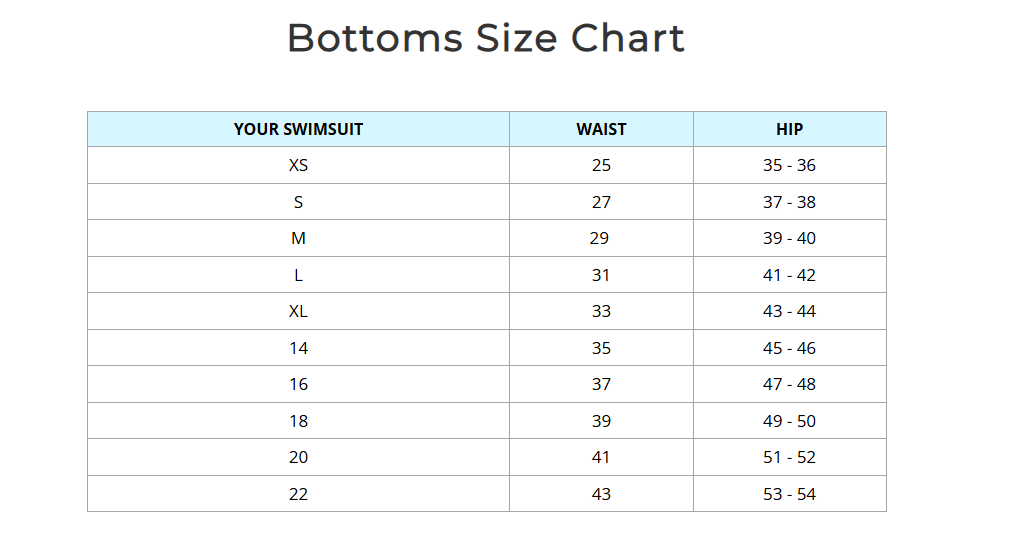This screenshot has height=536, width=1011.
Task: Click size 16 in the swimsuit column
Action: point(298,385)
